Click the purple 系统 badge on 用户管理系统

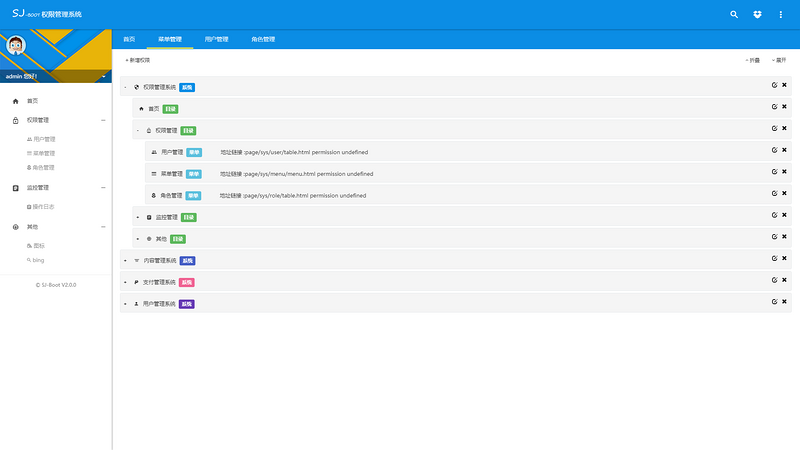[x=187, y=304]
